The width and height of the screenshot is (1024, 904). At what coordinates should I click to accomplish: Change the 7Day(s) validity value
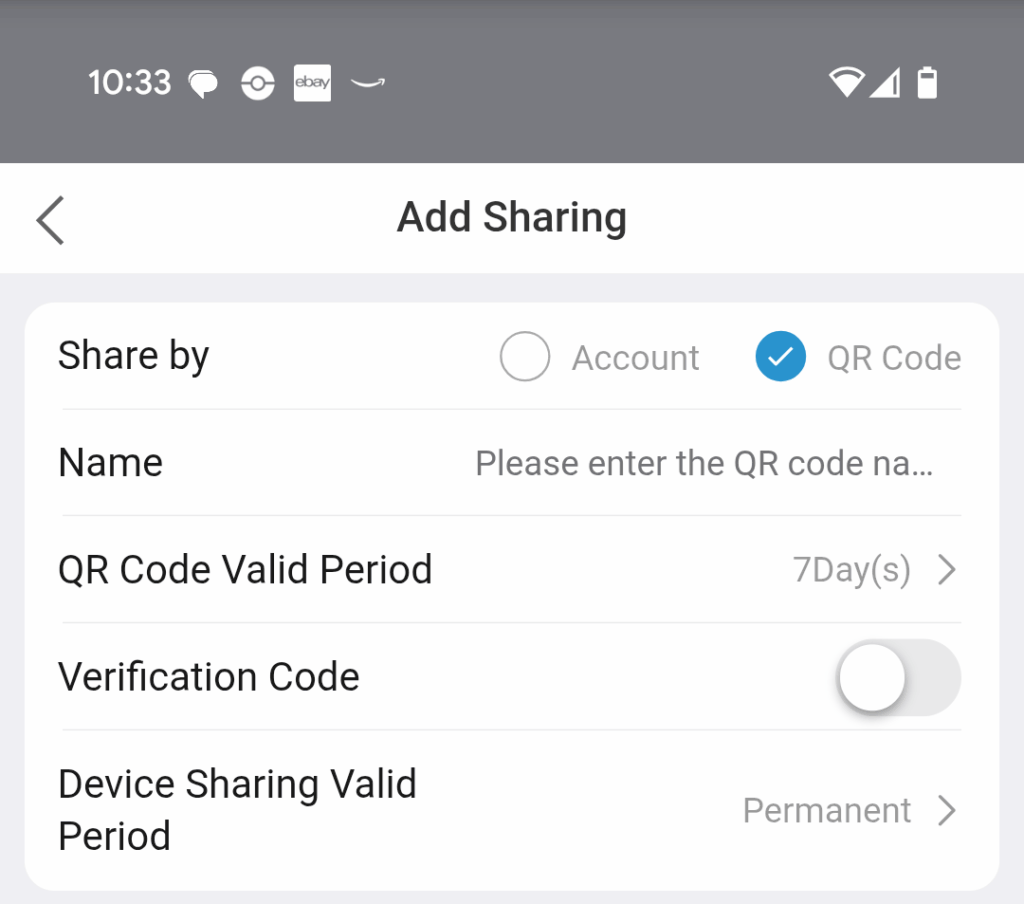tap(851, 570)
